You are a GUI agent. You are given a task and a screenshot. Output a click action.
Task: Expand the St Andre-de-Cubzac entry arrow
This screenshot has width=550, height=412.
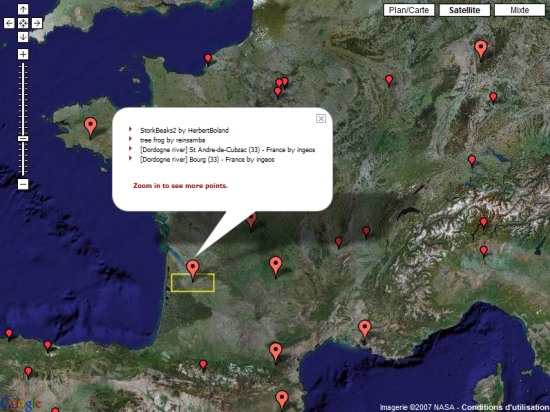coord(130,149)
